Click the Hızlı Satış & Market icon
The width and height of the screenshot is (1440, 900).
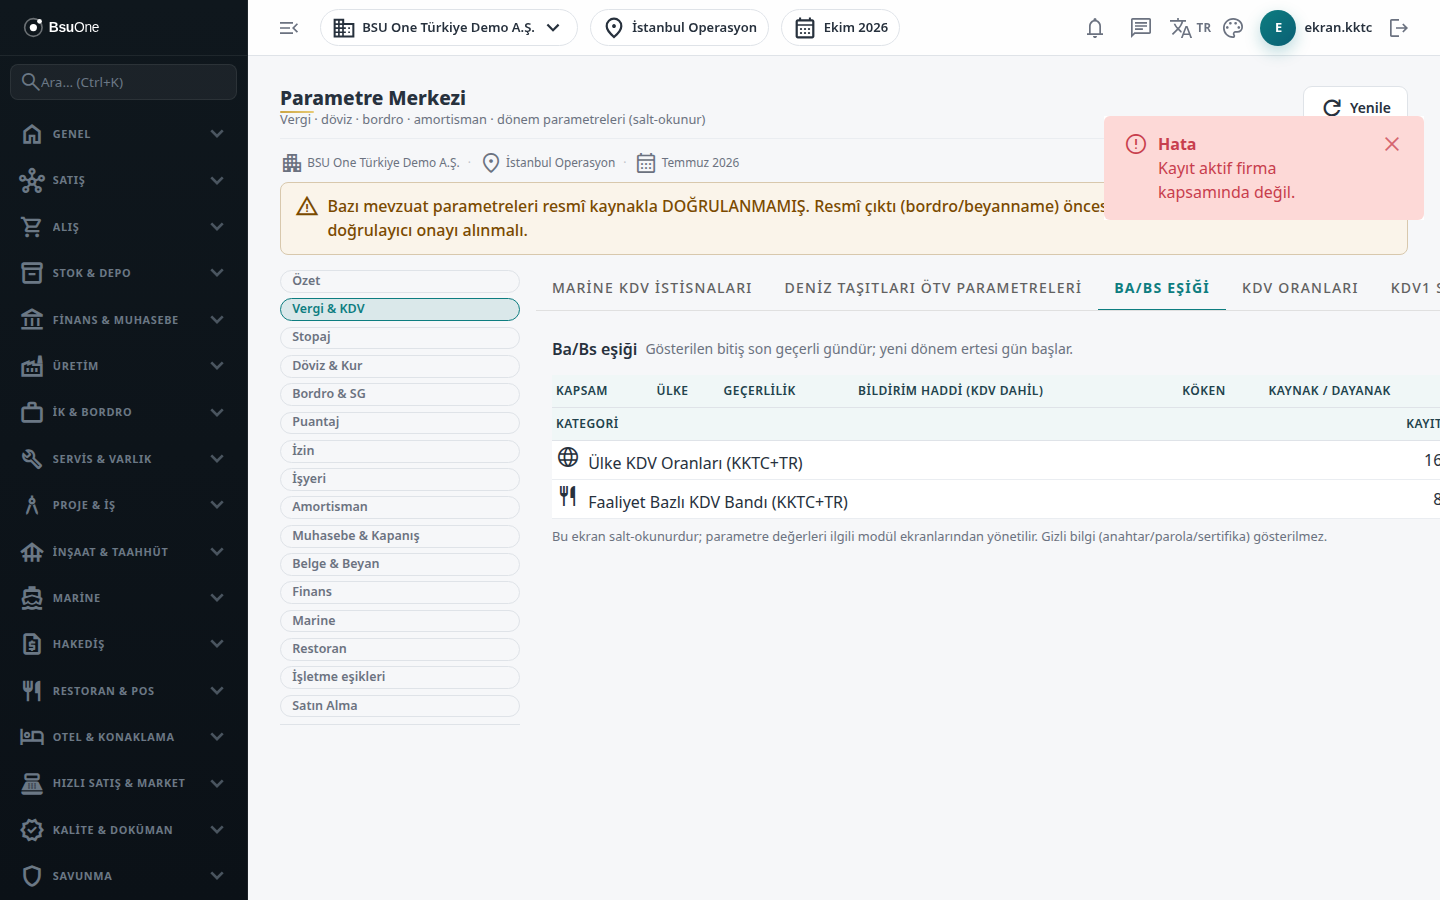click(x=32, y=783)
